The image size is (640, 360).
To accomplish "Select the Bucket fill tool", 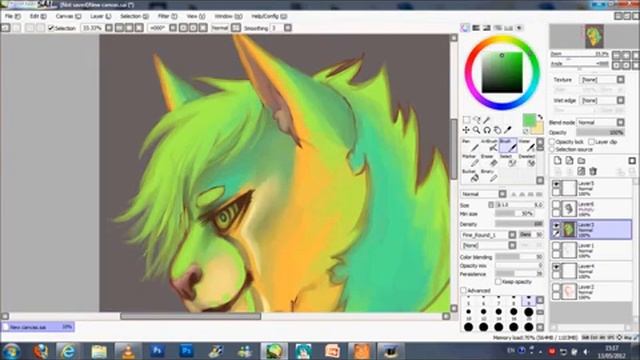I will (471, 176).
